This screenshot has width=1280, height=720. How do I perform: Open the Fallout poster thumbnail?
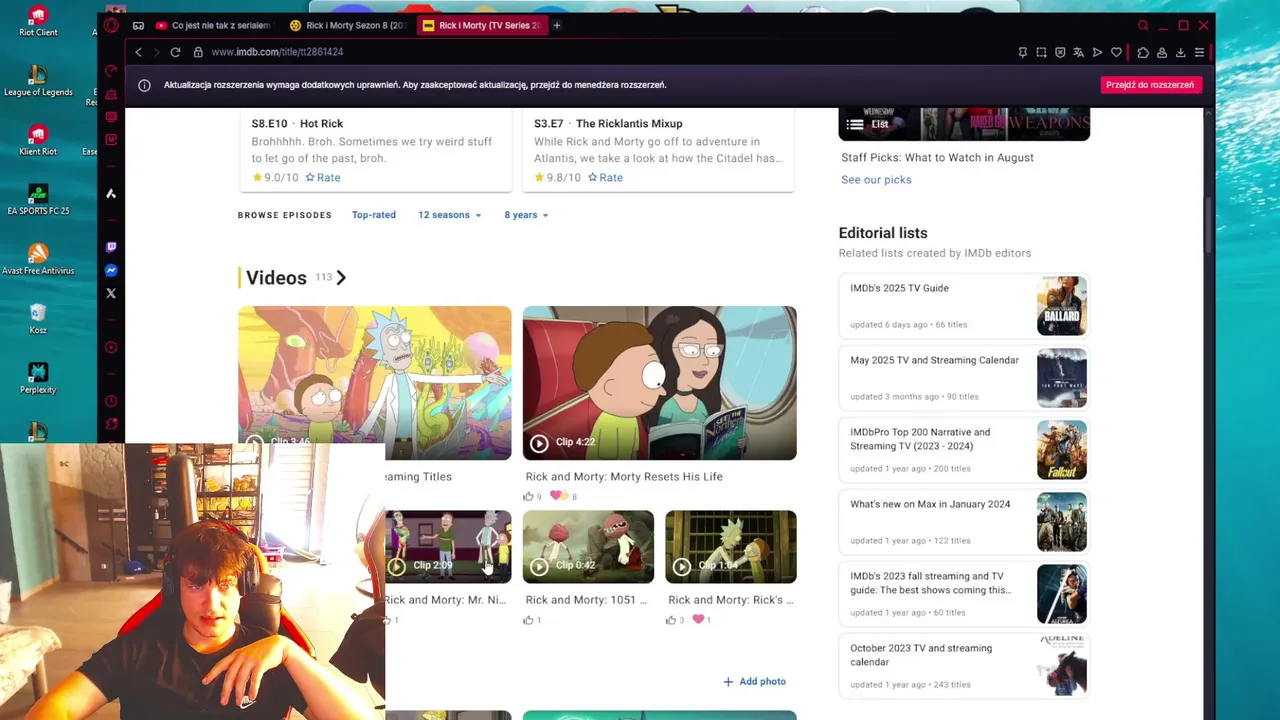click(x=1062, y=450)
